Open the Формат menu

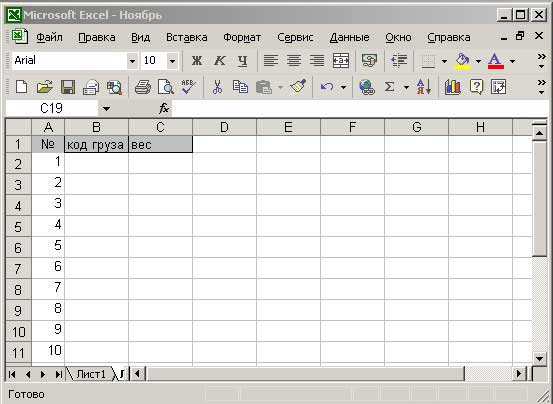[x=242, y=37]
